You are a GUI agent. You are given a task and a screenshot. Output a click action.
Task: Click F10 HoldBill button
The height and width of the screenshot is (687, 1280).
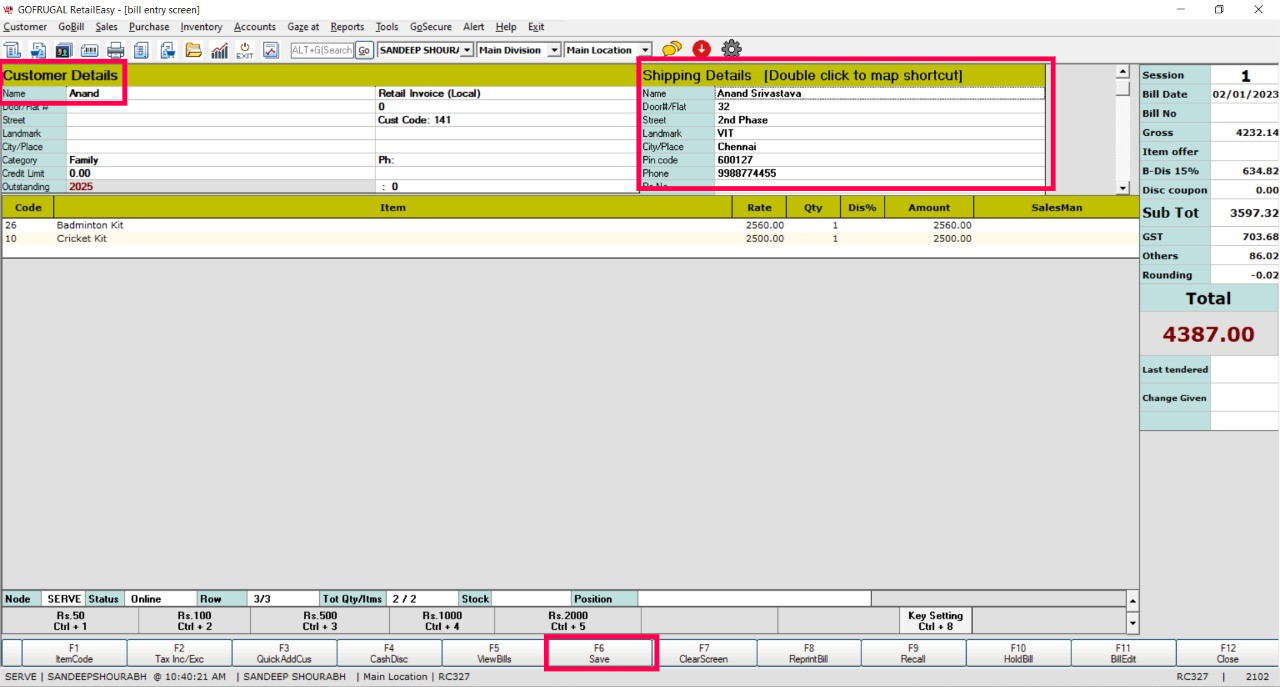[1018, 653]
